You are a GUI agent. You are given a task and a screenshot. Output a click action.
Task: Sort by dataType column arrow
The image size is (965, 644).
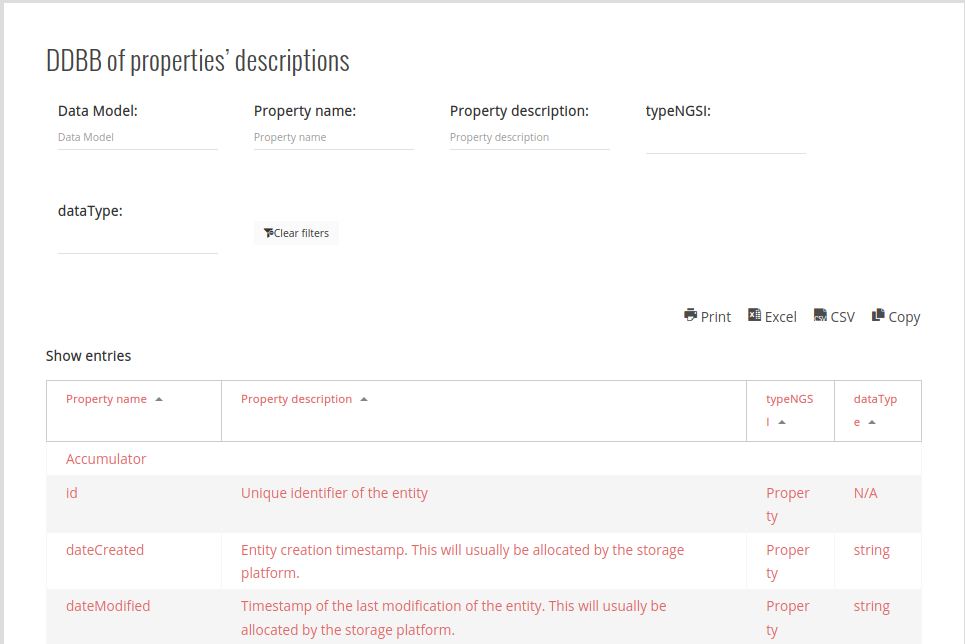(x=872, y=422)
